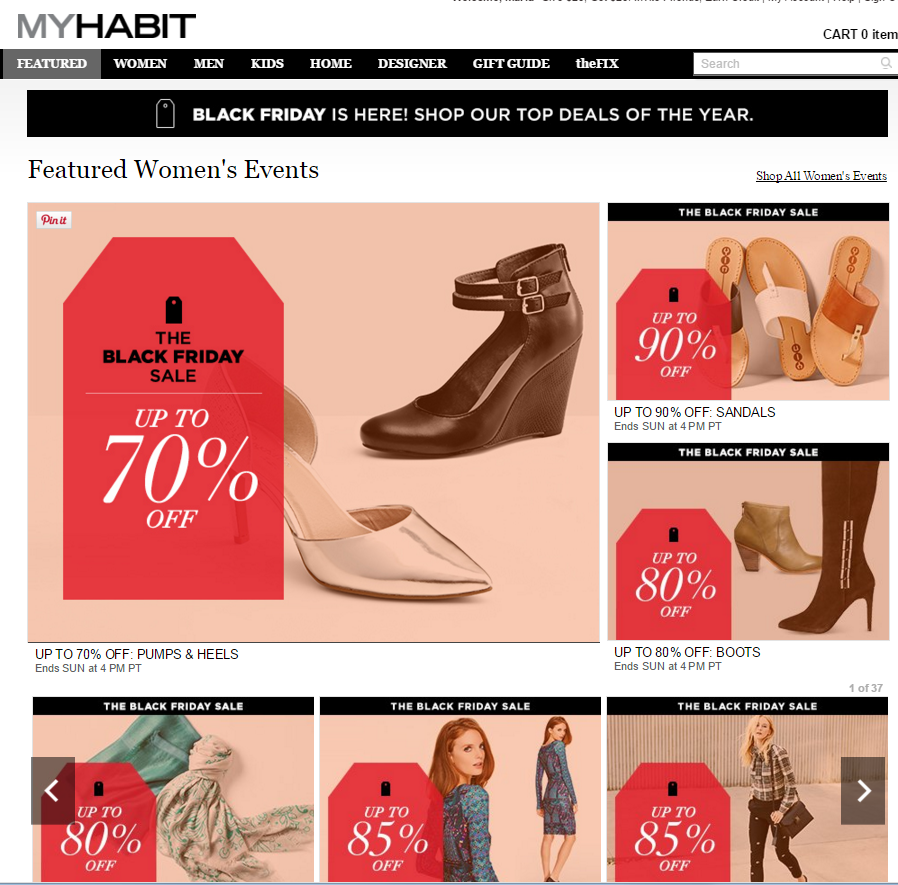Click the tag icon in Black Friday banner
Screen dimensions: 898x885
click(165, 113)
